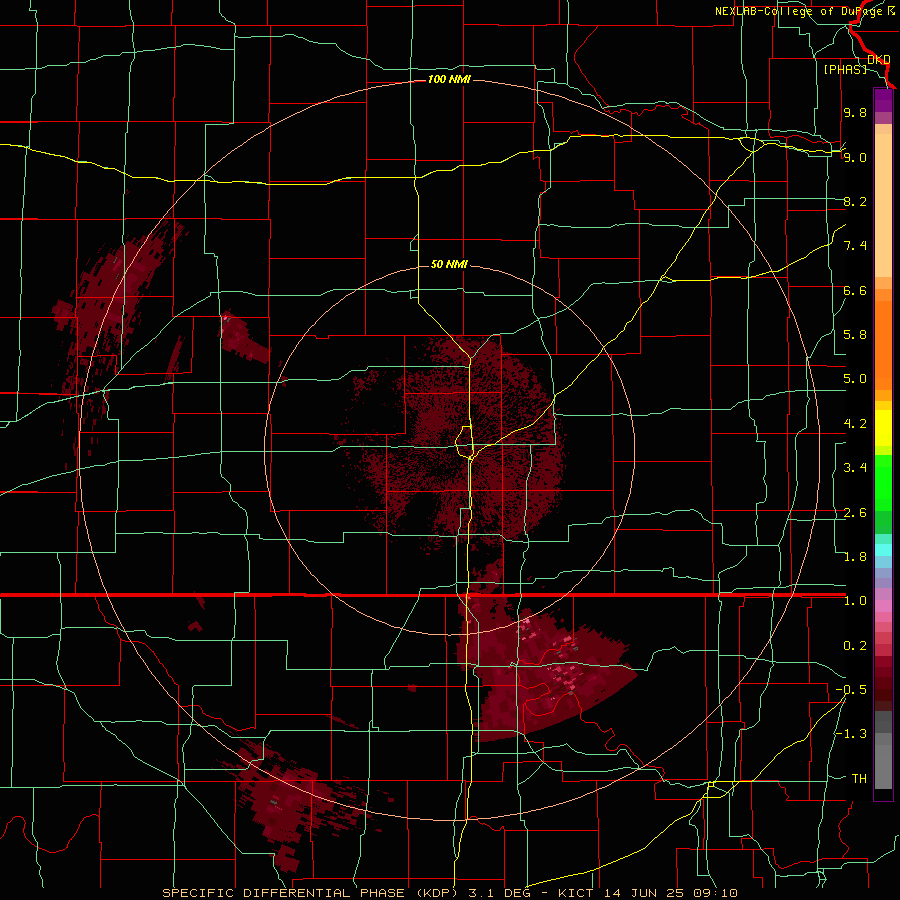Click the -1.3 scale value
Image resolution: width=900 pixels, height=900 pixels.
[x=851, y=734]
